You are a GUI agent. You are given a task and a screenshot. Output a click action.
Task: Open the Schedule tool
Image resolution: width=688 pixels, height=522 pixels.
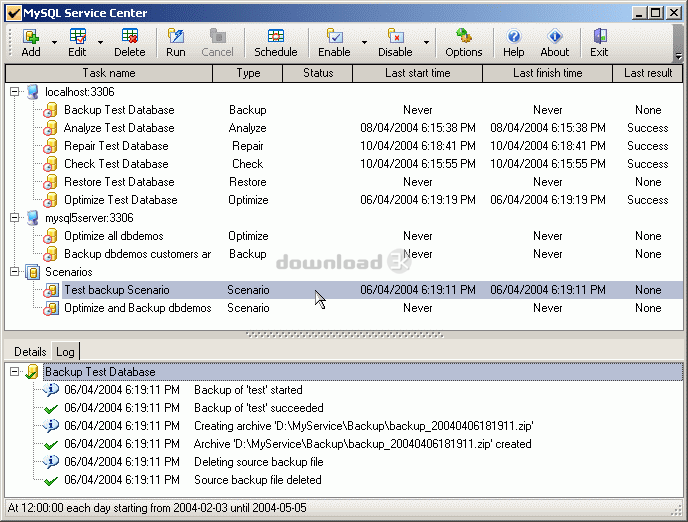276,36
